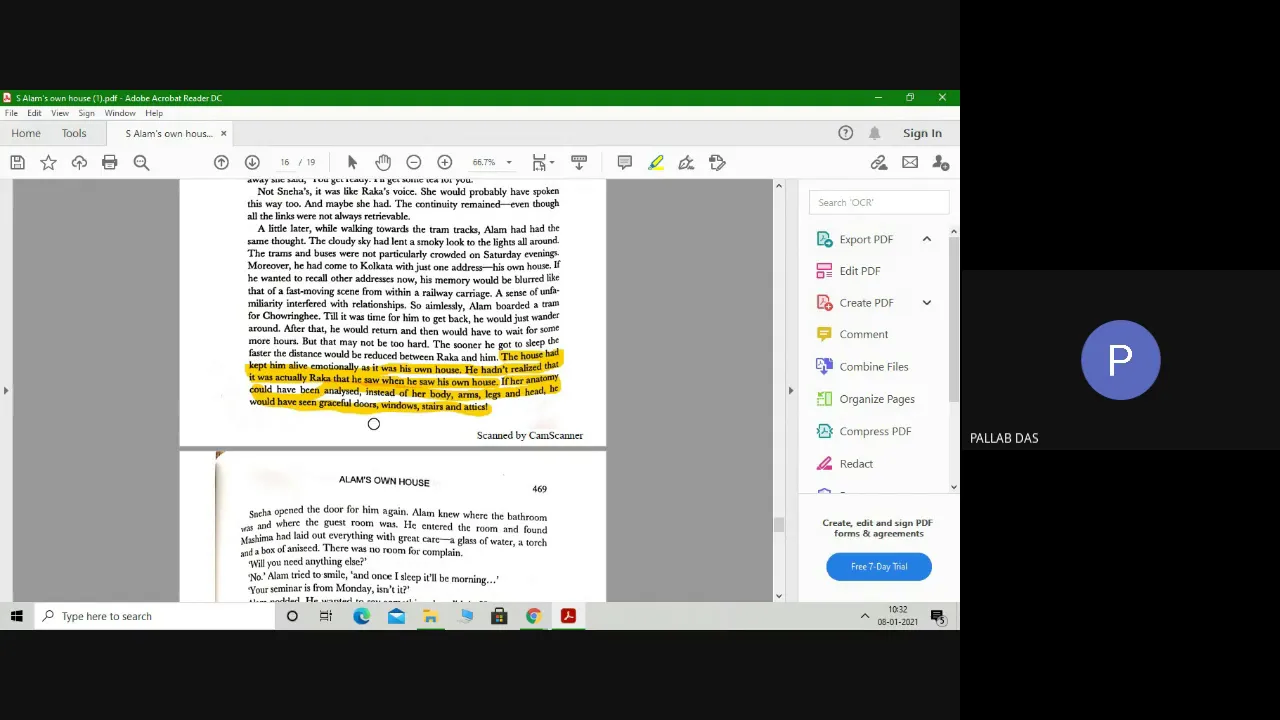Viewport: 1280px width, 720px height.
Task: Open the Action Center notifications
Action: tap(938, 616)
